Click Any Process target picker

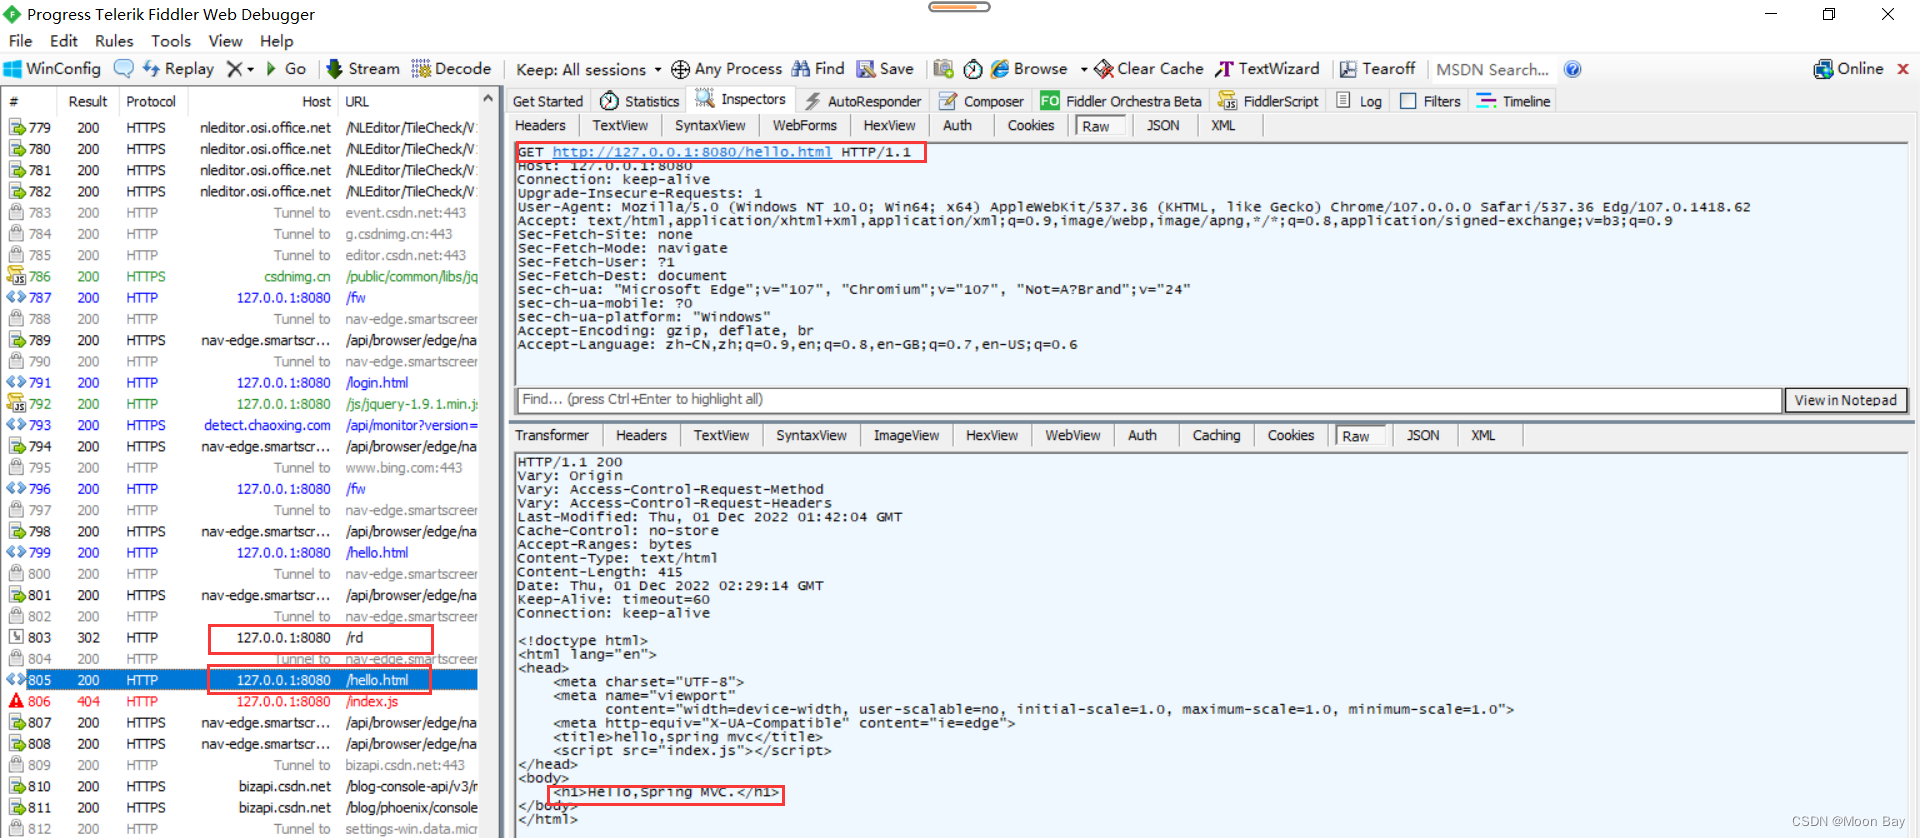click(x=727, y=69)
